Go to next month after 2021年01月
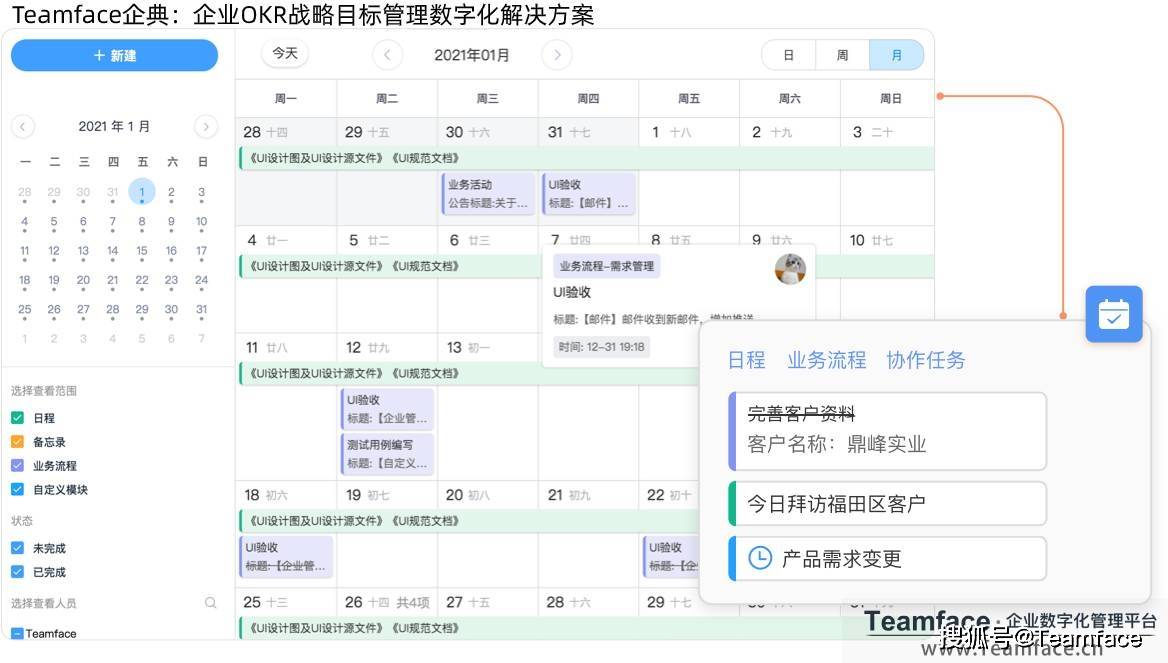The image size is (1168, 663). (x=556, y=54)
